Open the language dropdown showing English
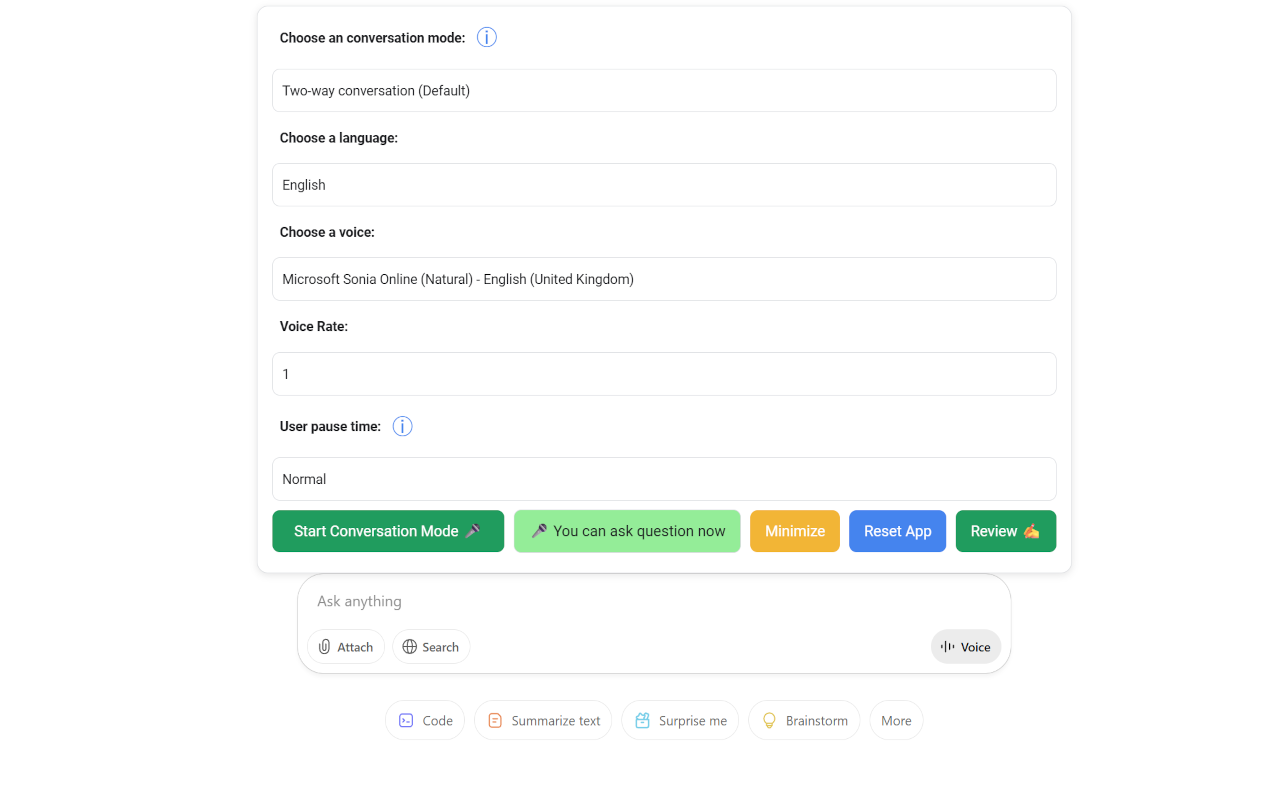 point(664,185)
